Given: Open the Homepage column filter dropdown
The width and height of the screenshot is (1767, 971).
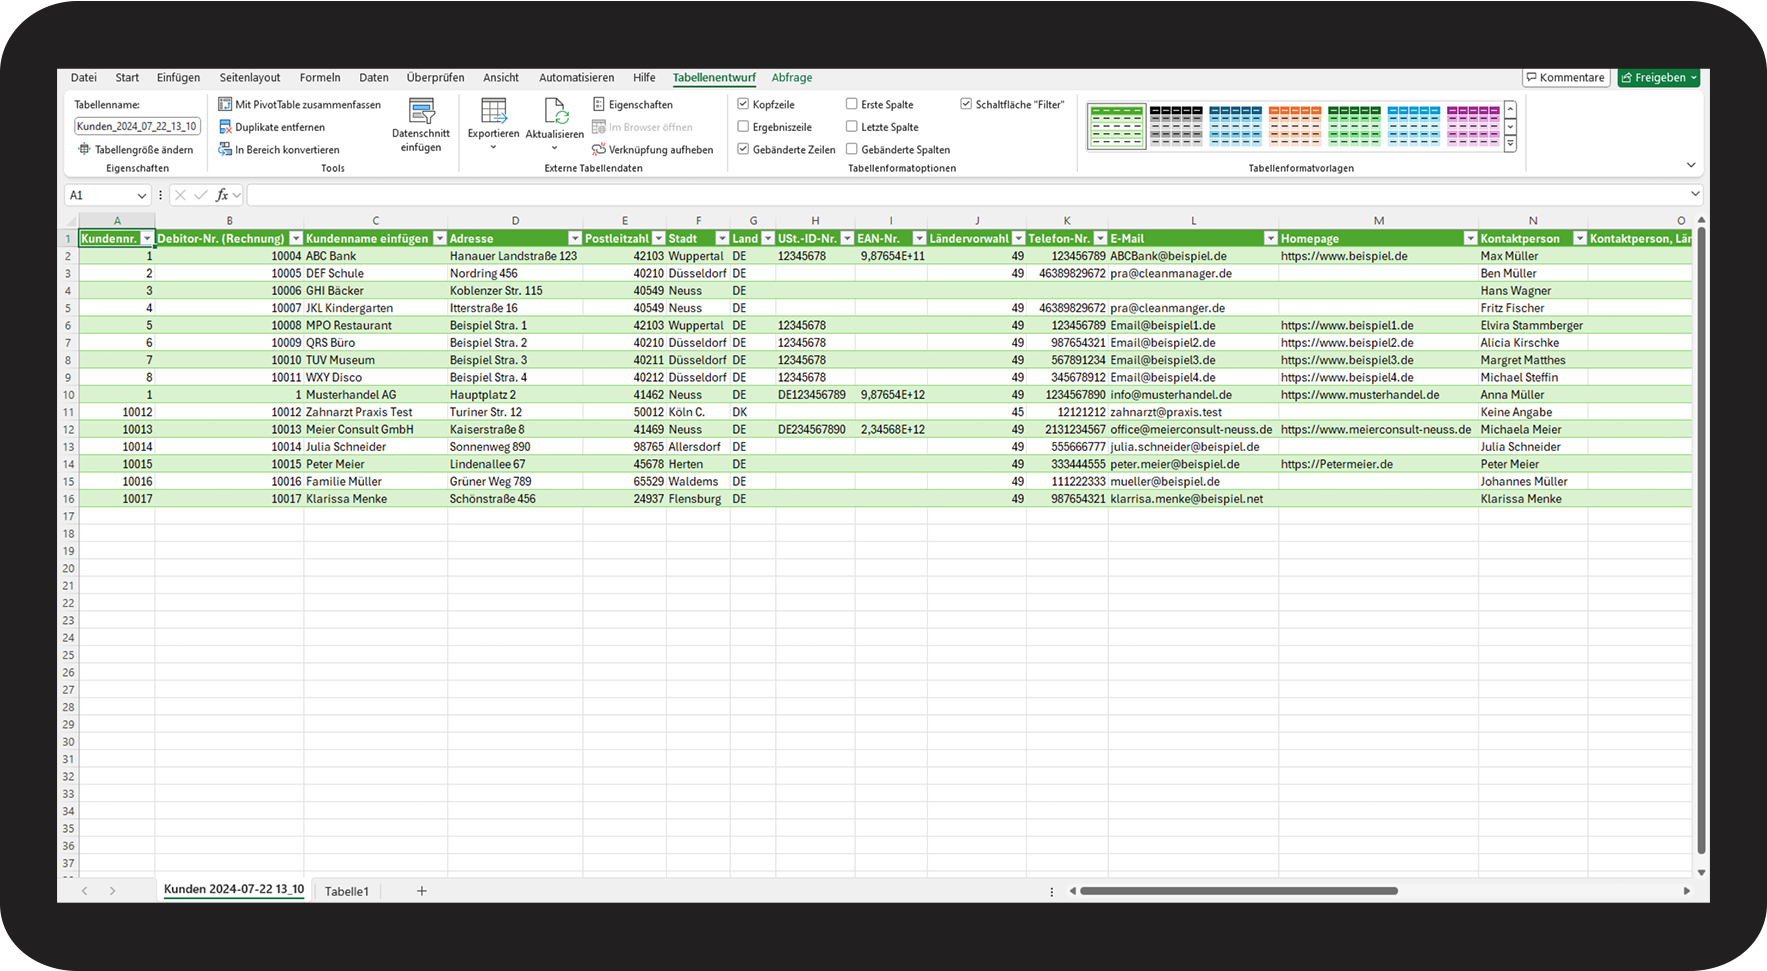Looking at the screenshot, I should [1470, 239].
